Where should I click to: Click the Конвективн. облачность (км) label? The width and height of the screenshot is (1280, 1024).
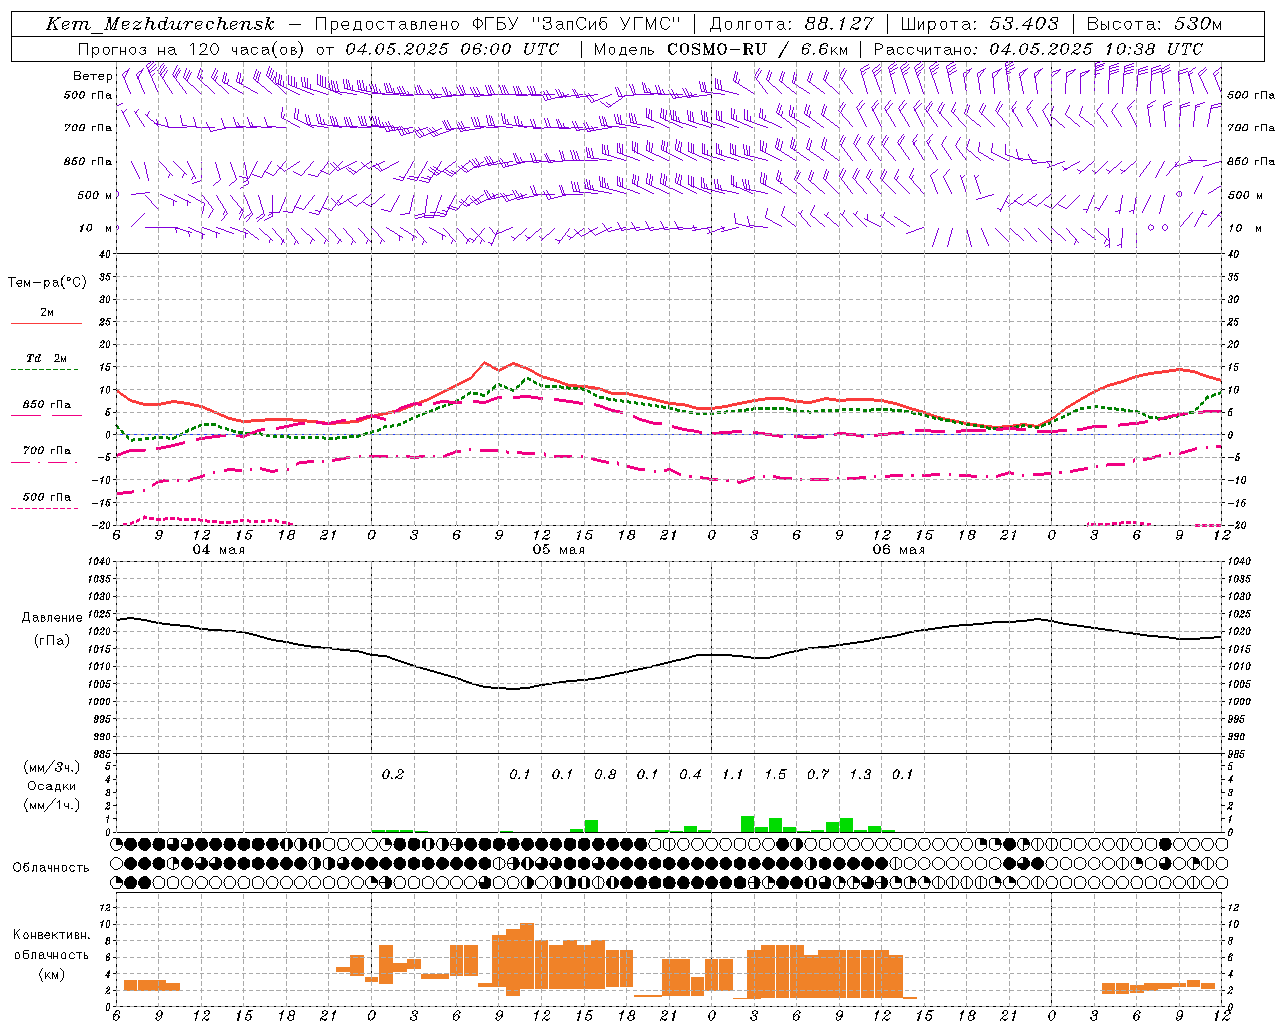51,954
